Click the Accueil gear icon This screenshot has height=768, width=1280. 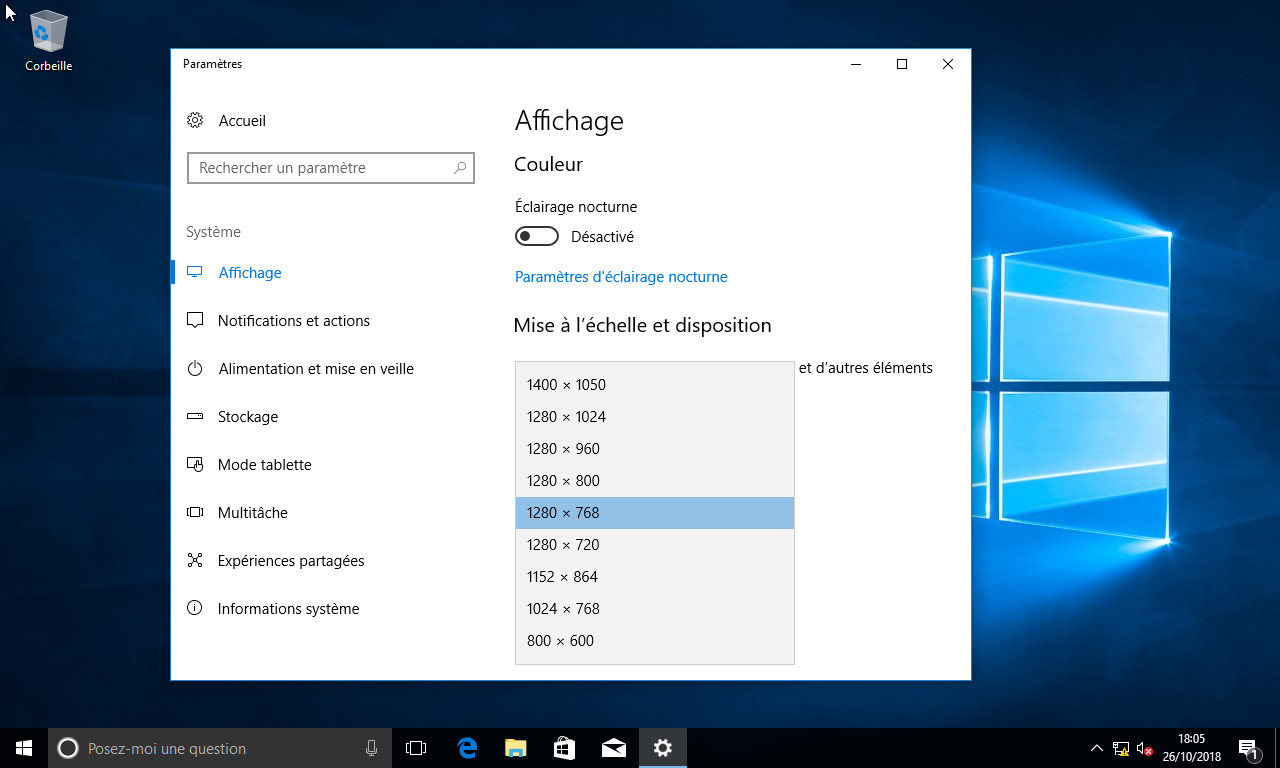point(195,121)
